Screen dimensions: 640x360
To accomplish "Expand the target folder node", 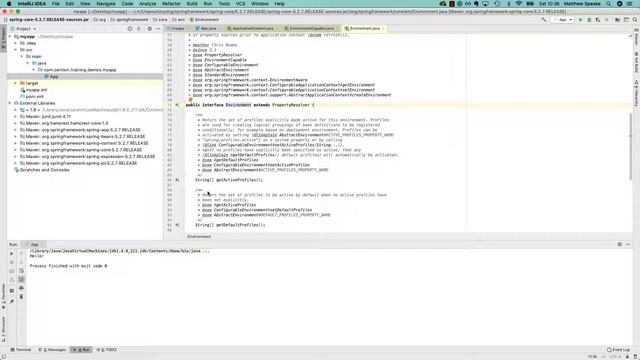I will pyautogui.click(x=16, y=83).
